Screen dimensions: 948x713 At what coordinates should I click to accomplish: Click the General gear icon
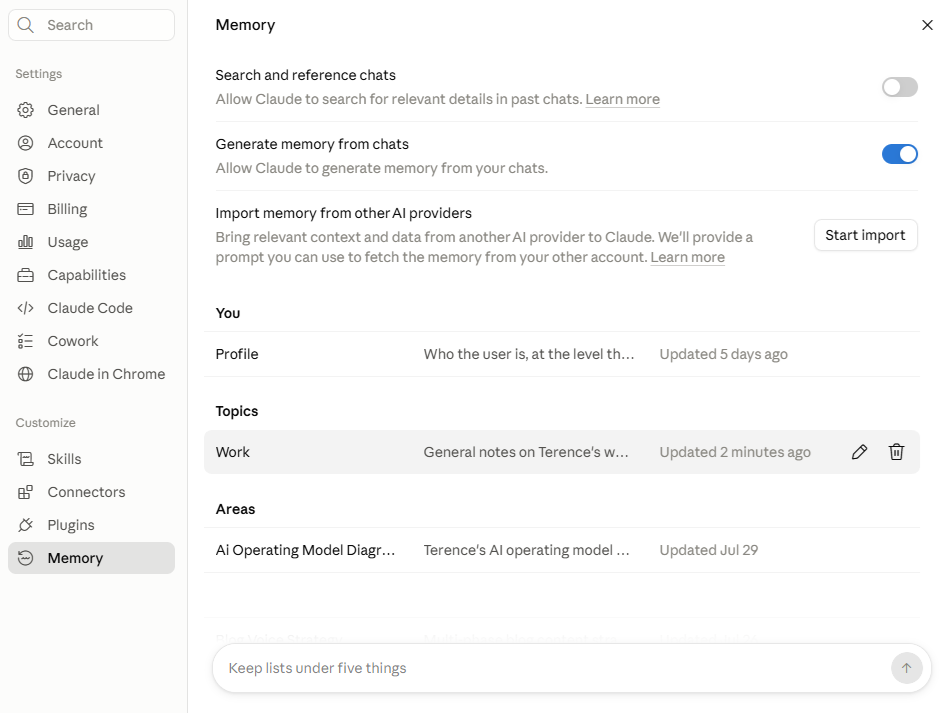[25, 110]
